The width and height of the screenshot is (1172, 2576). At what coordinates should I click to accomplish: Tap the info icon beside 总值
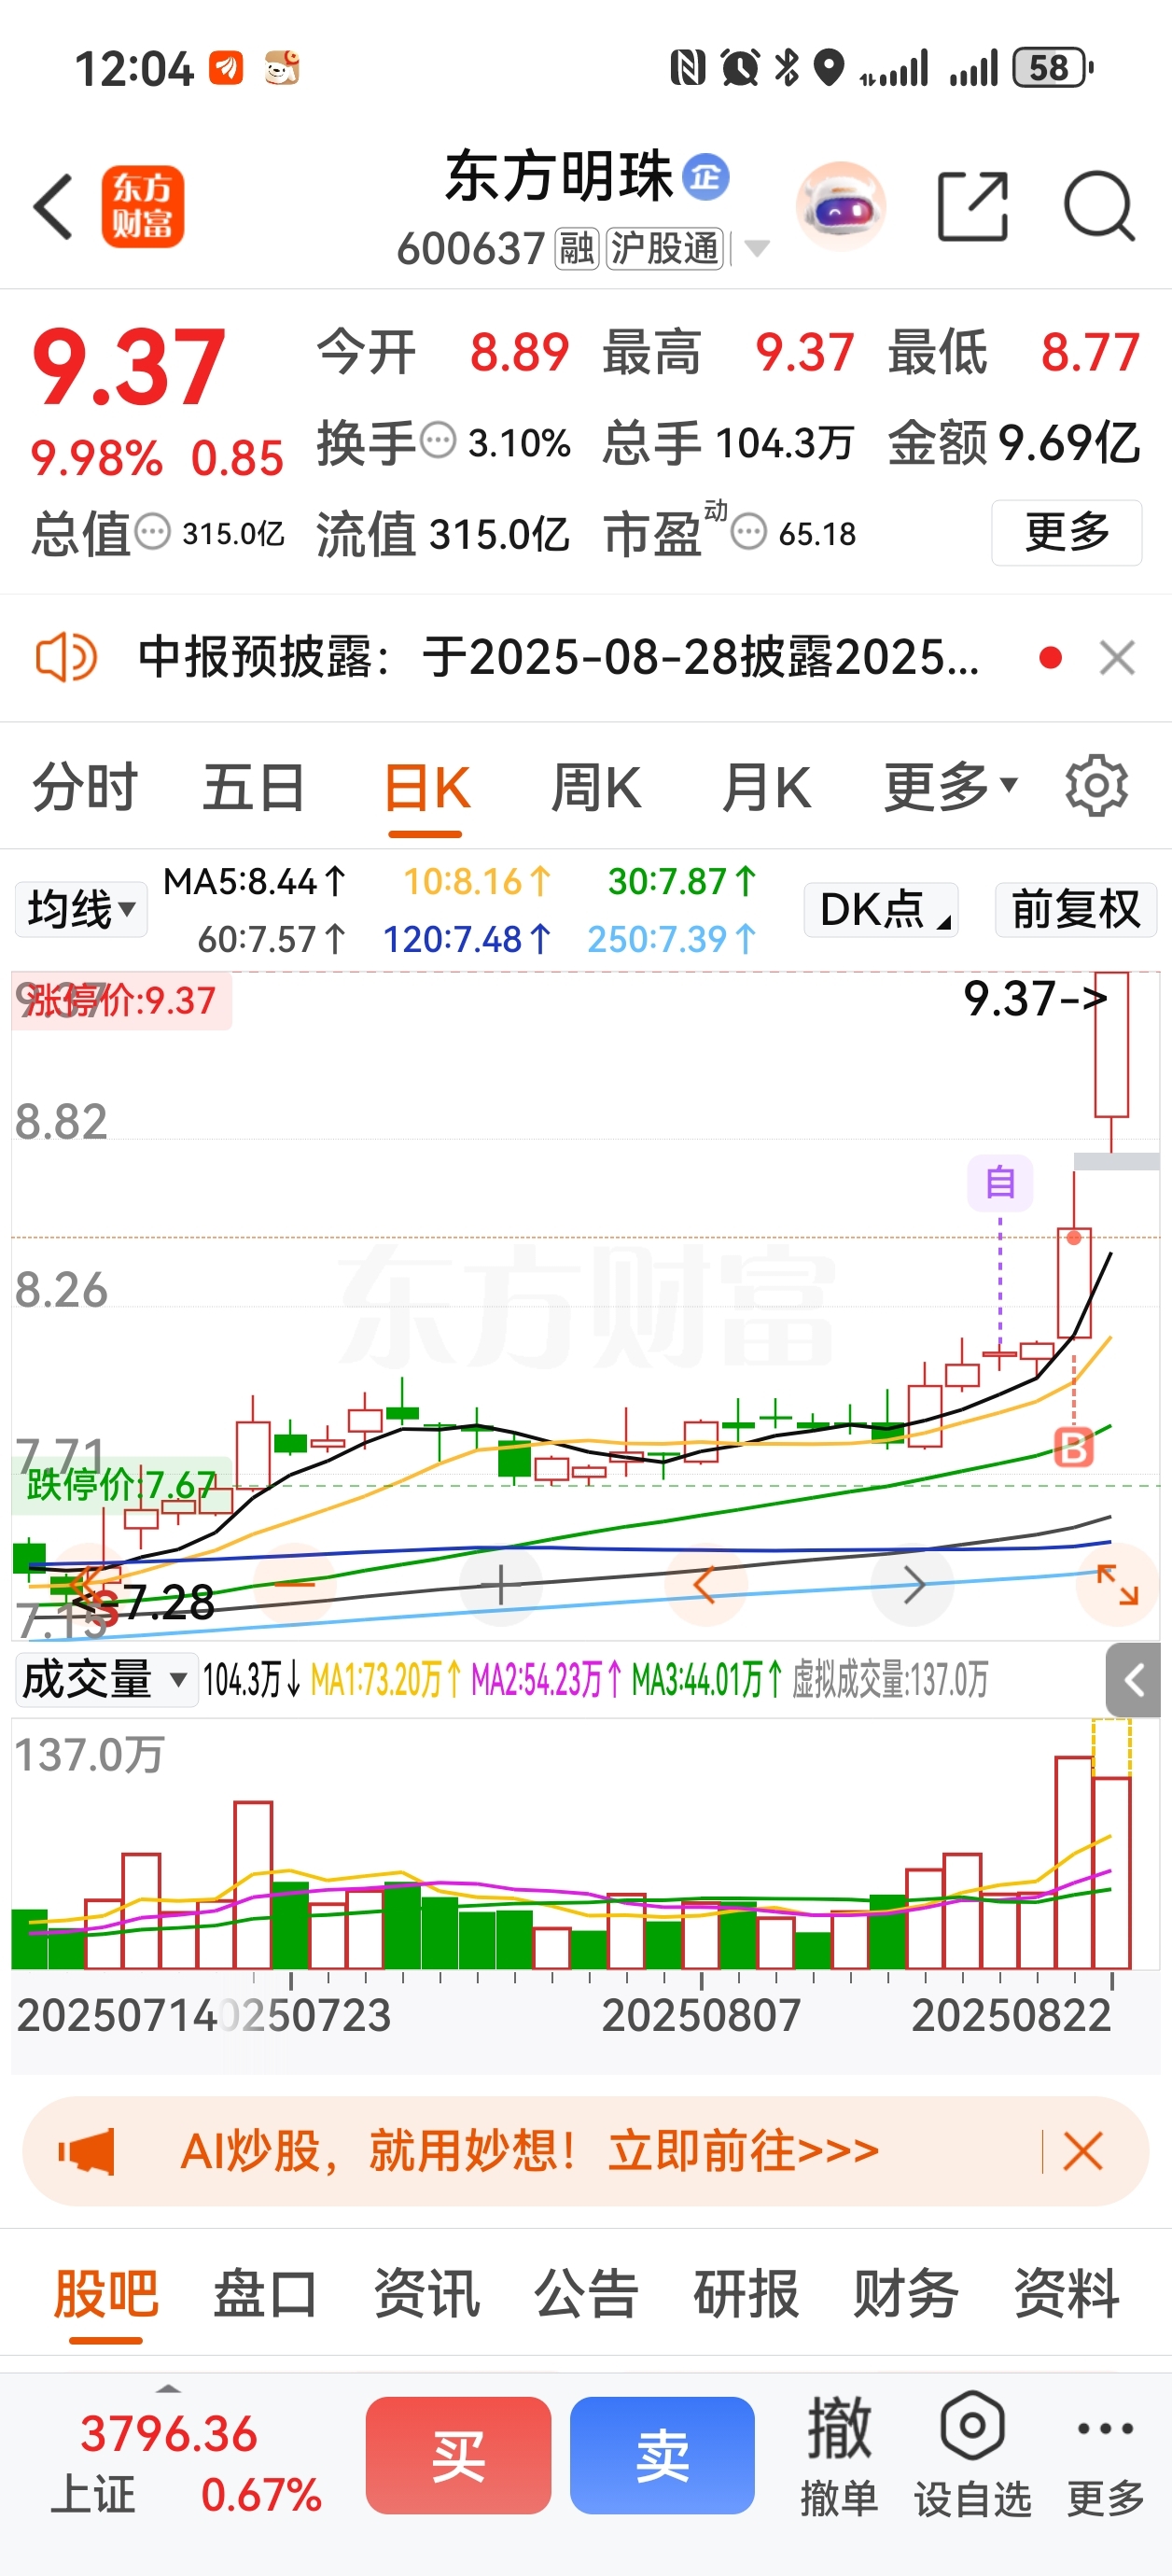(x=153, y=531)
